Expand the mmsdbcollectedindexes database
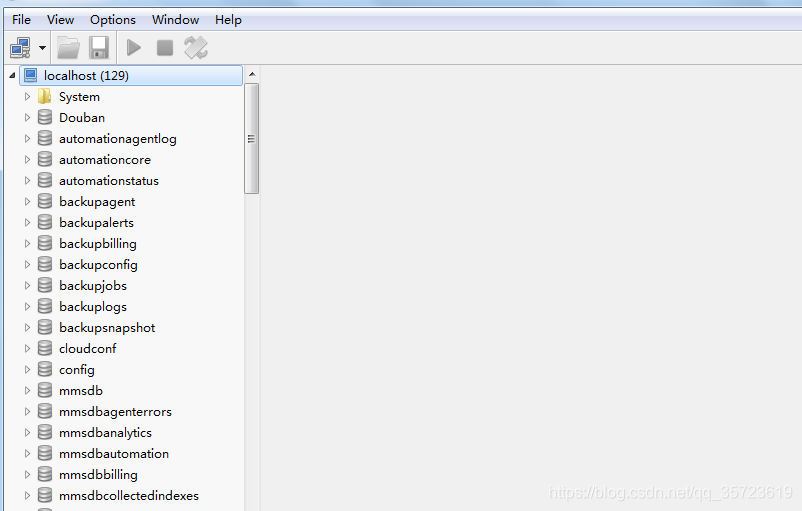Image resolution: width=802 pixels, height=511 pixels. click(28, 495)
